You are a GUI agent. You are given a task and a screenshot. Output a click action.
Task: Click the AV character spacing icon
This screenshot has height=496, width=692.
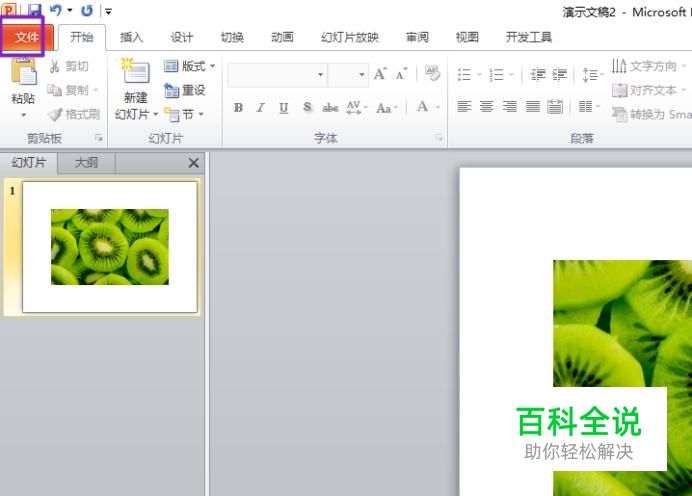356,107
